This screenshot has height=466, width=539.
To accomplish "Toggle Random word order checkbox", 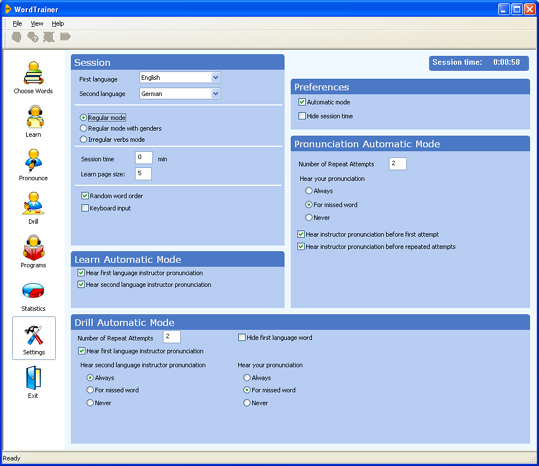I will [x=85, y=196].
